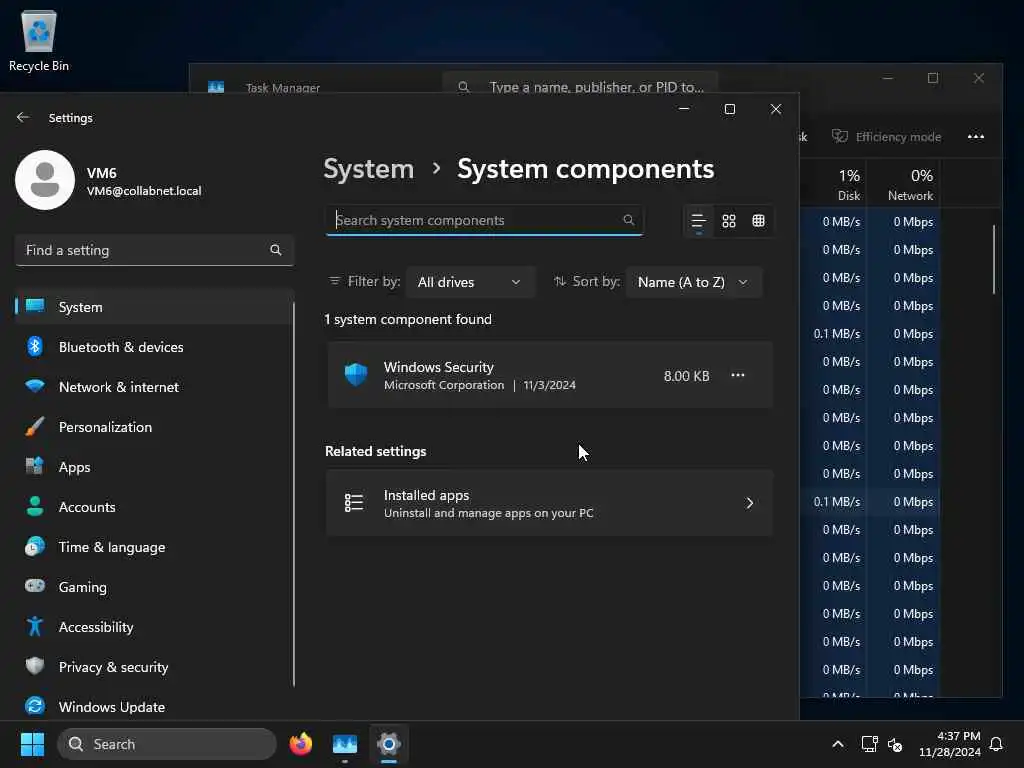Viewport: 1024px width, 768px height.
Task: Switch to list view layout
Action: click(x=698, y=221)
